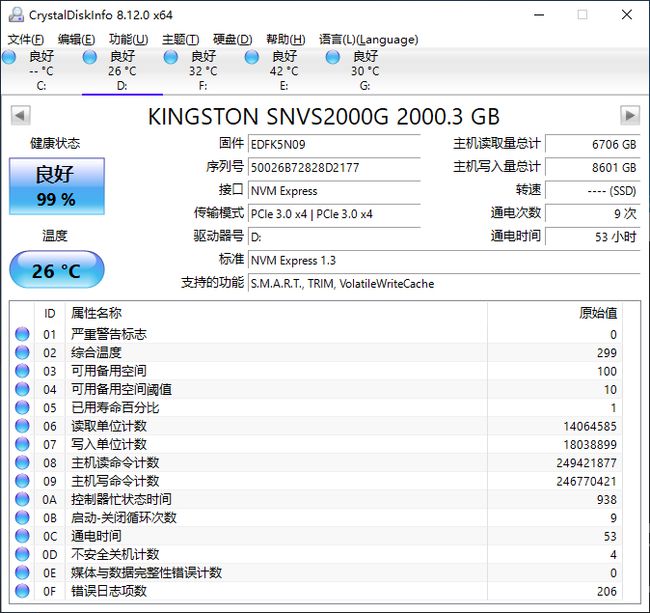
Task: Select drive E: status orb
Action: pyautogui.click(x=252, y=57)
